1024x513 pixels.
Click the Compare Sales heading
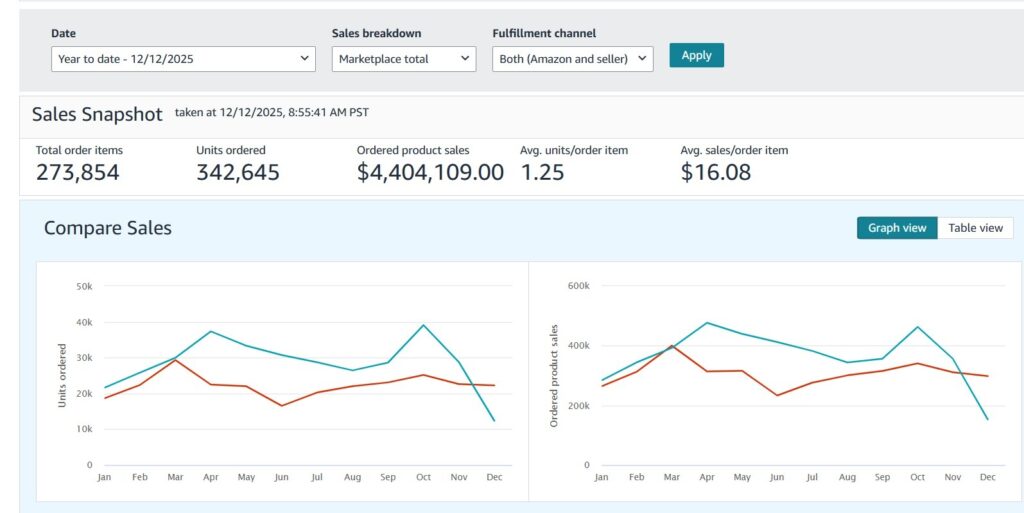coord(108,228)
